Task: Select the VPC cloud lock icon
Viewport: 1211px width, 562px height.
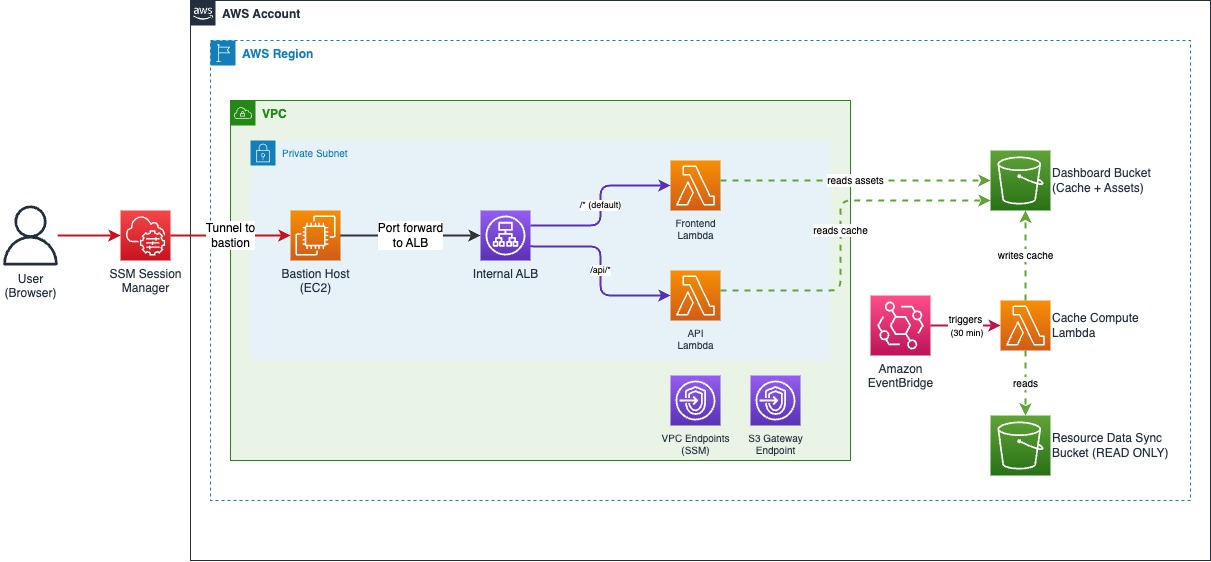Action: click(x=243, y=113)
